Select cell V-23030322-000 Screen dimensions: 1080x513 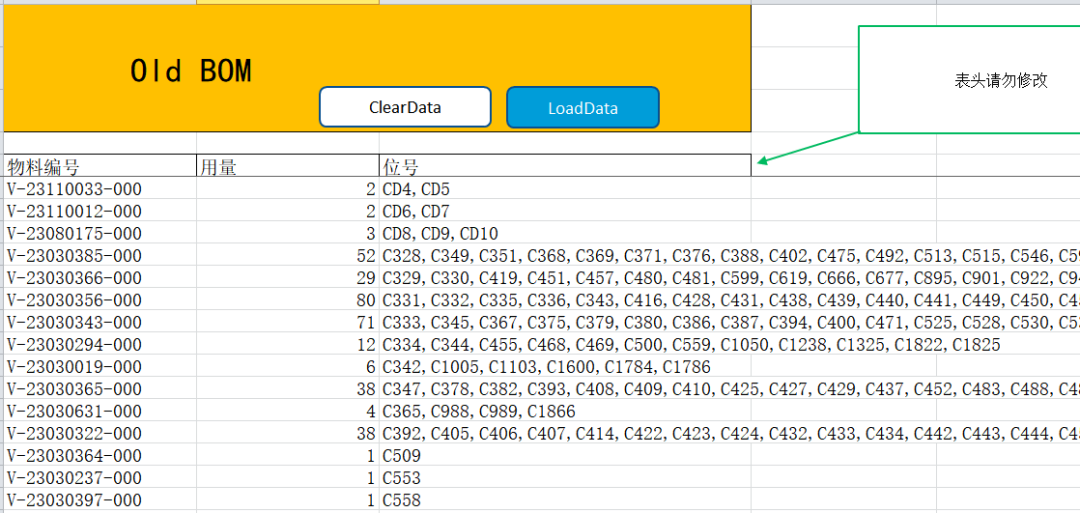[x=100, y=433]
